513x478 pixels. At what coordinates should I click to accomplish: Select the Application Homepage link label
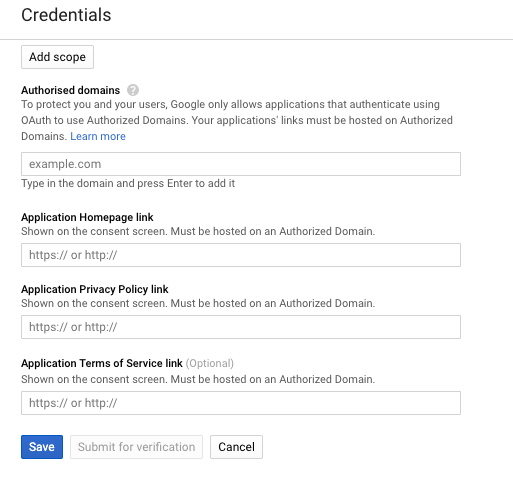coord(87,217)
